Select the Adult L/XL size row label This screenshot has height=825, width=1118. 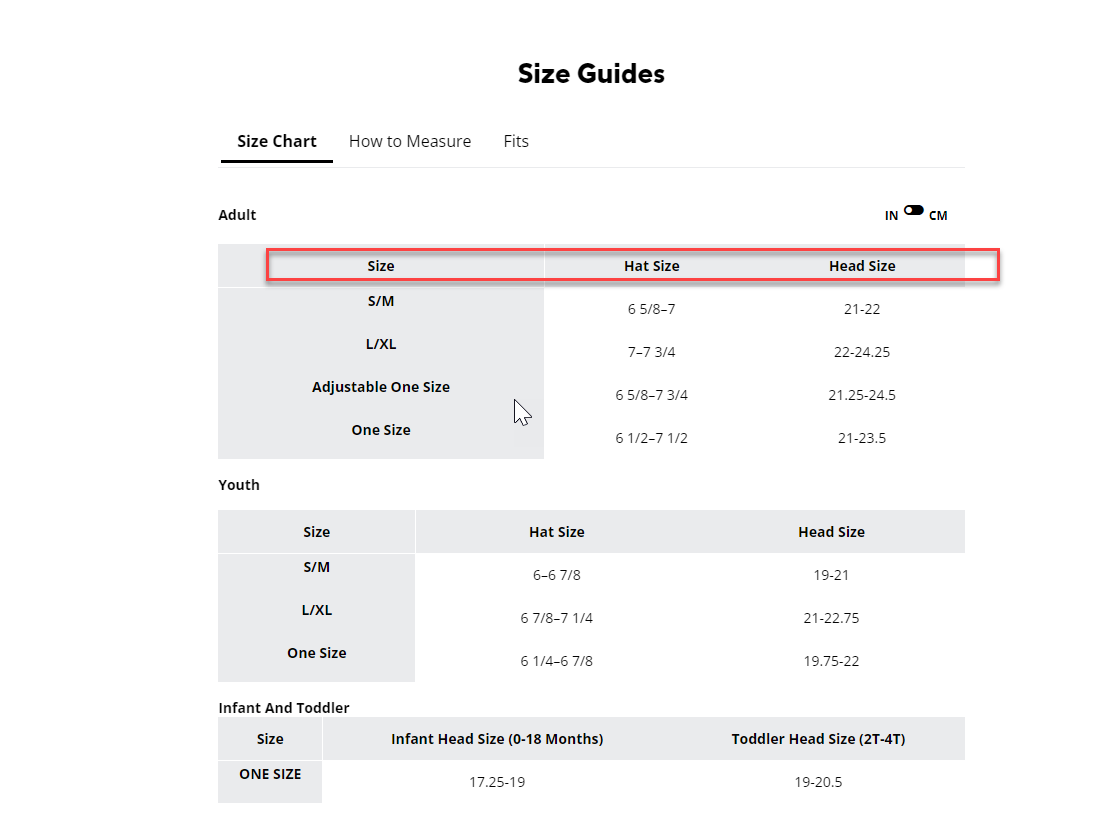[x=381, y=344]
